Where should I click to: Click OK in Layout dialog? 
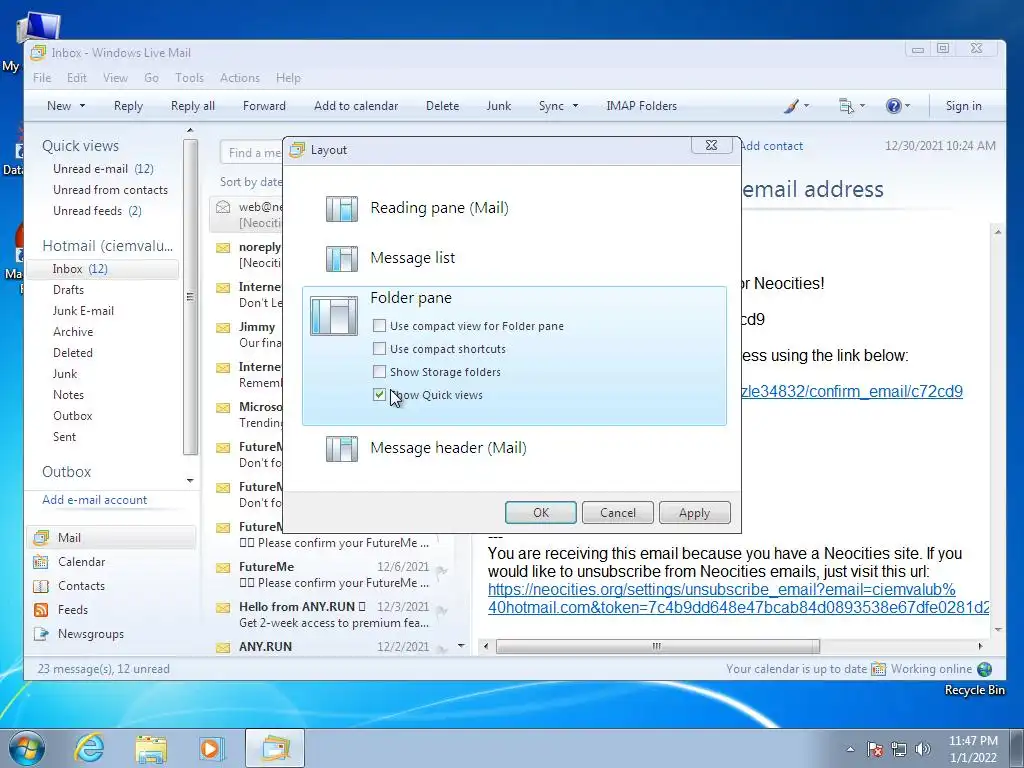(x=541, y=513)
